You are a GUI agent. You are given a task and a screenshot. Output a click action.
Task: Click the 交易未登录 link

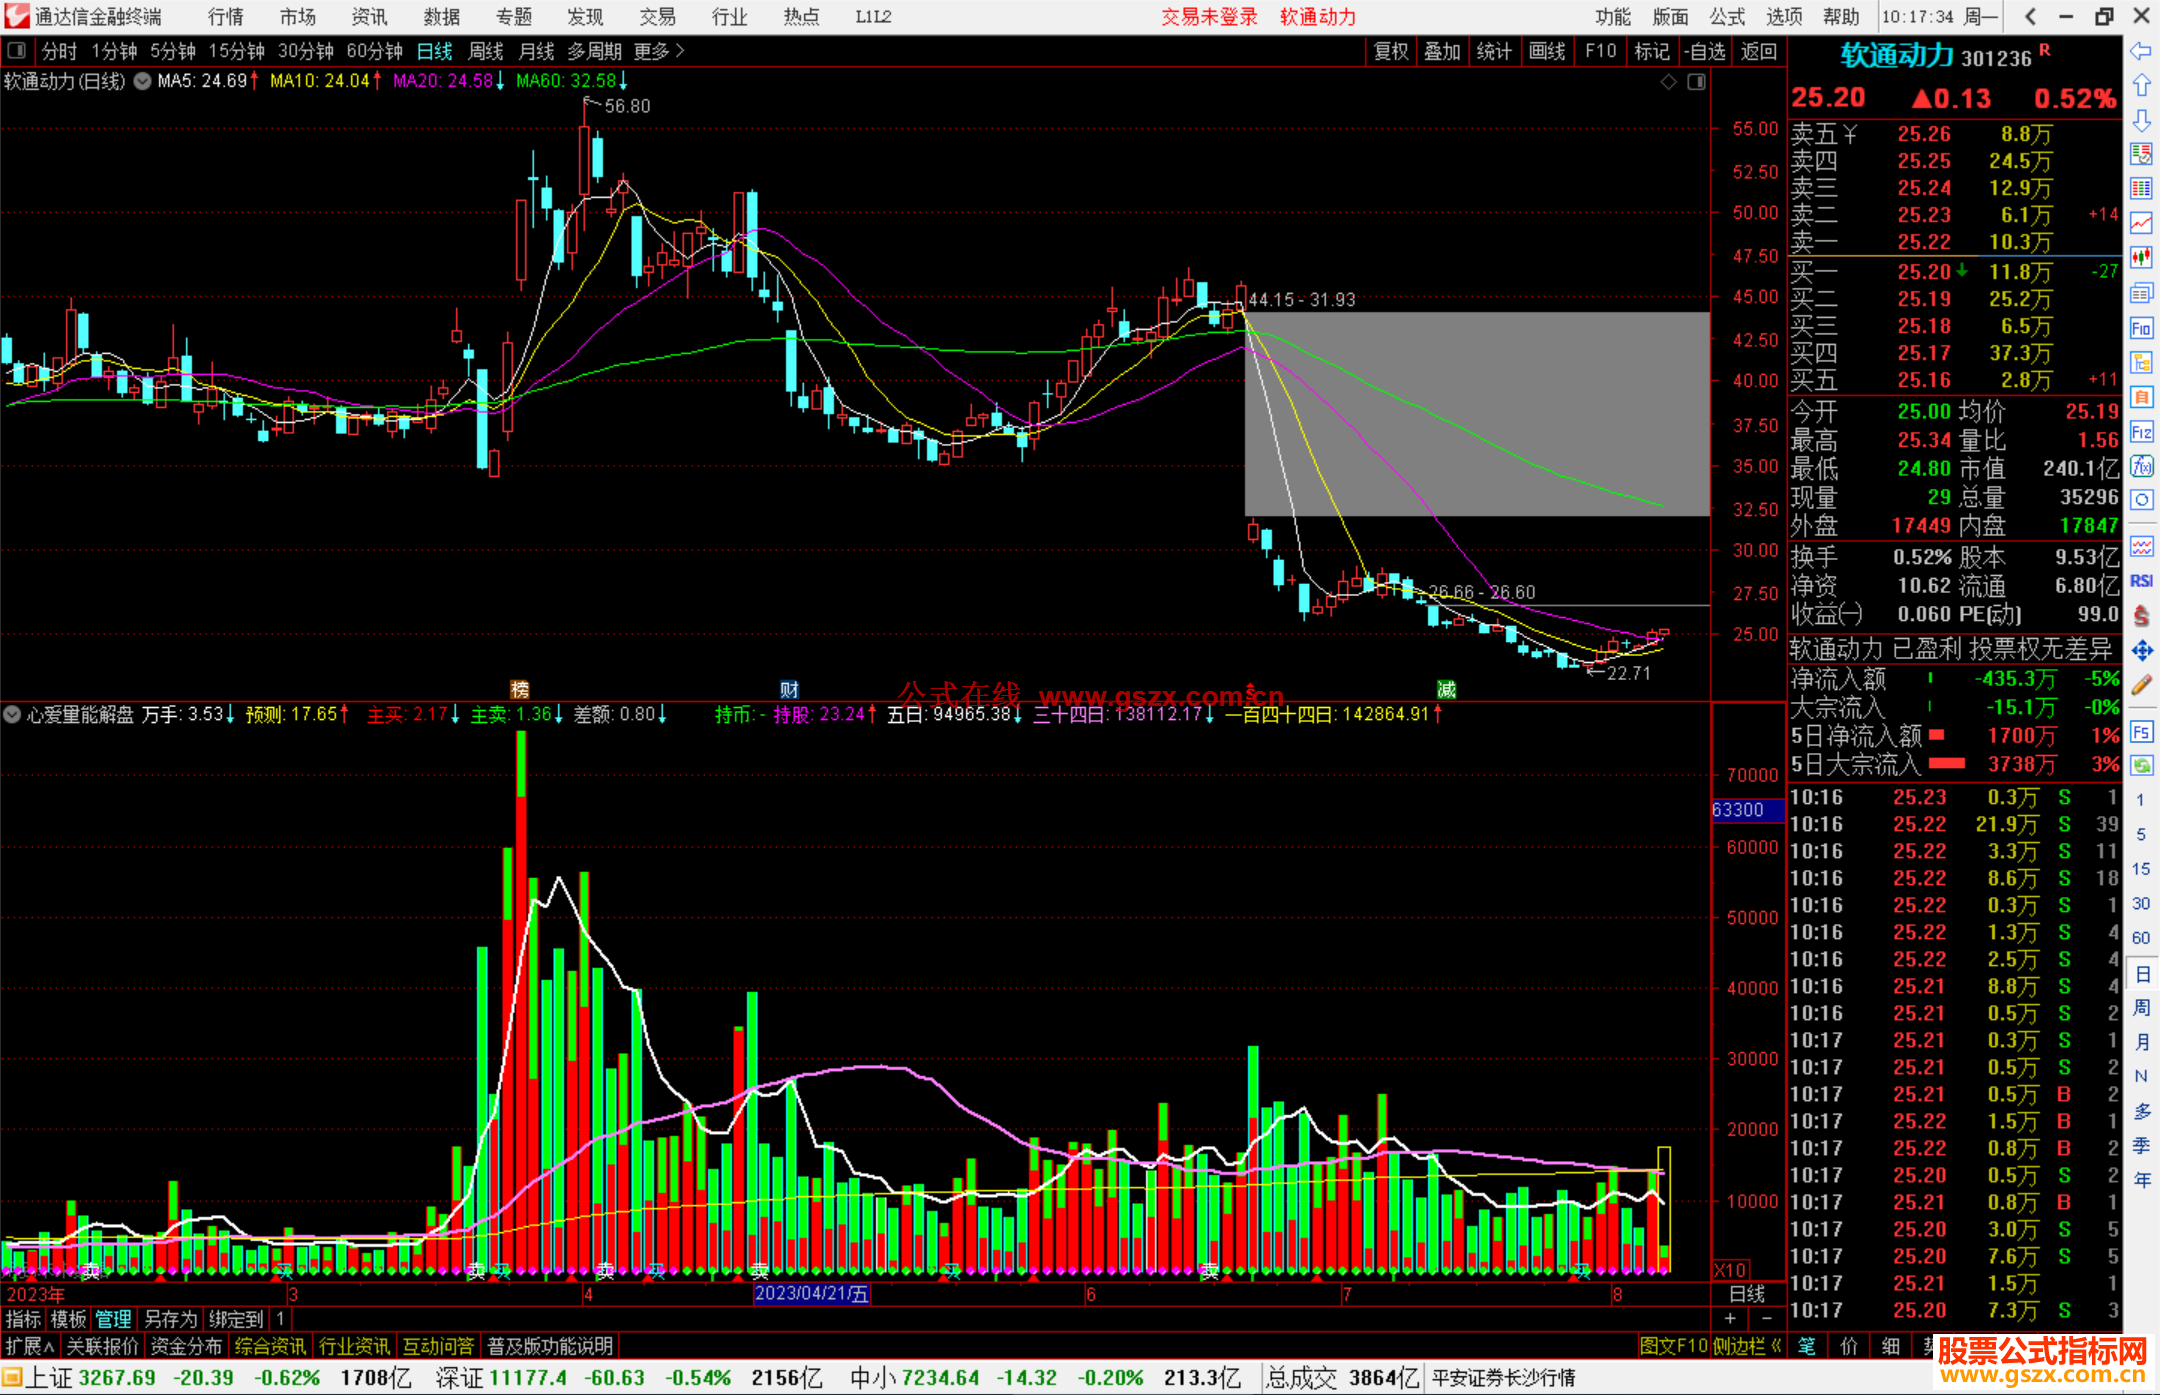click(1209, 17)
